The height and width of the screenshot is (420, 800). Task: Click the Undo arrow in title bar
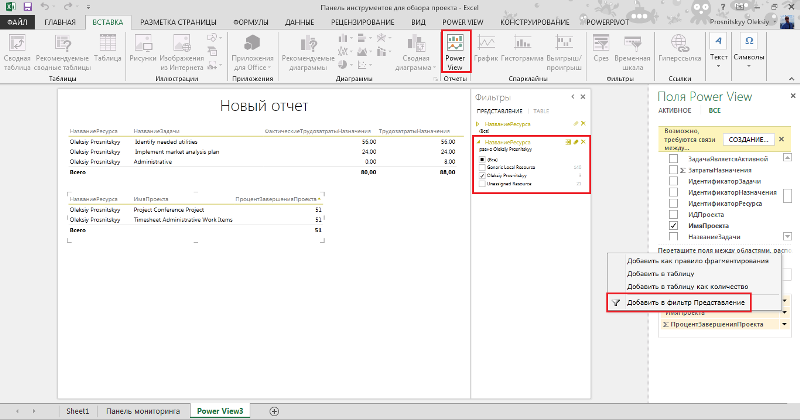pos(45,7)
